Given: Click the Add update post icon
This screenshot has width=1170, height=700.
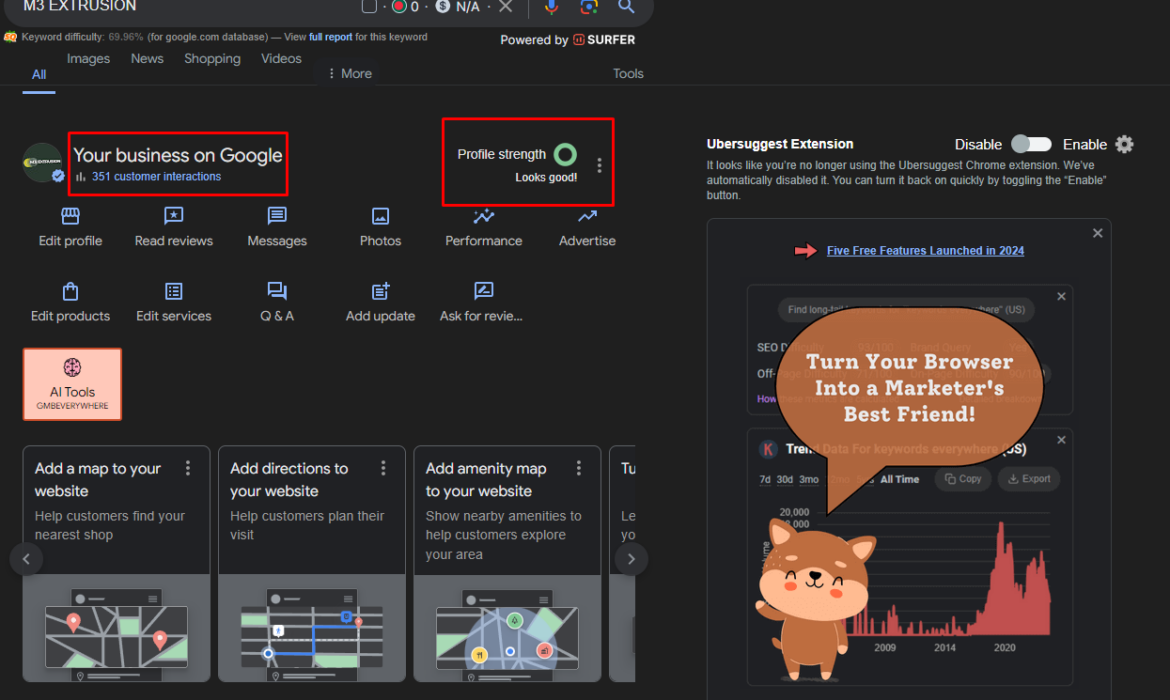Looking at the screenshot, I should pyautogui.click(x=381, y=291).
